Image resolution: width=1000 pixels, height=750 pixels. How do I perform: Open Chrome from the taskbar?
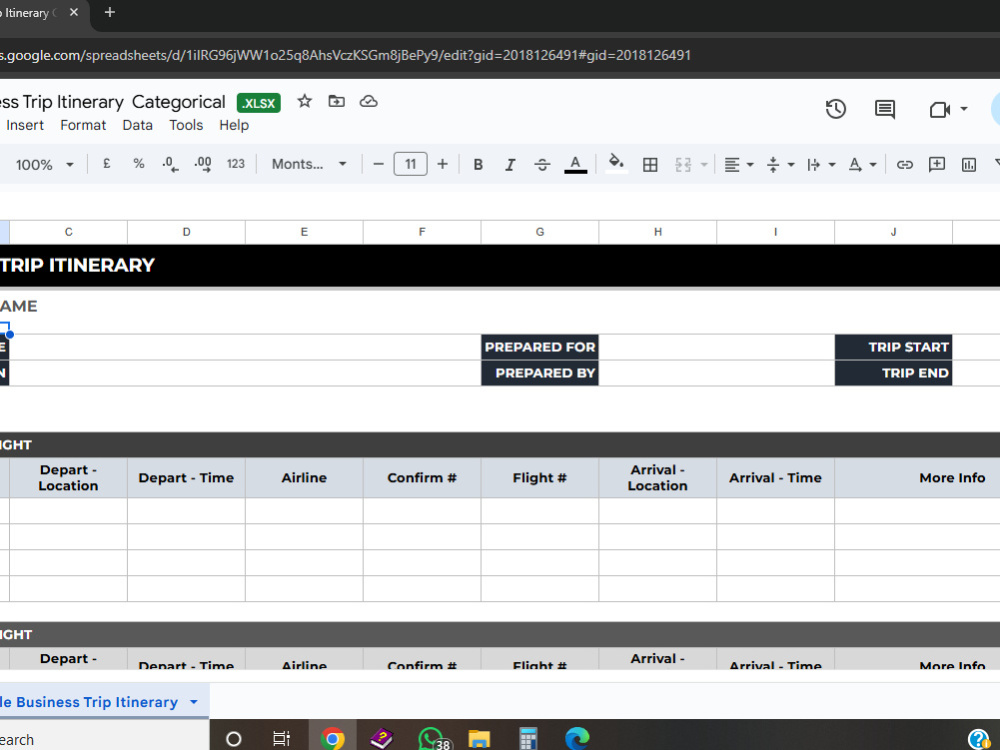coord(332,739)
